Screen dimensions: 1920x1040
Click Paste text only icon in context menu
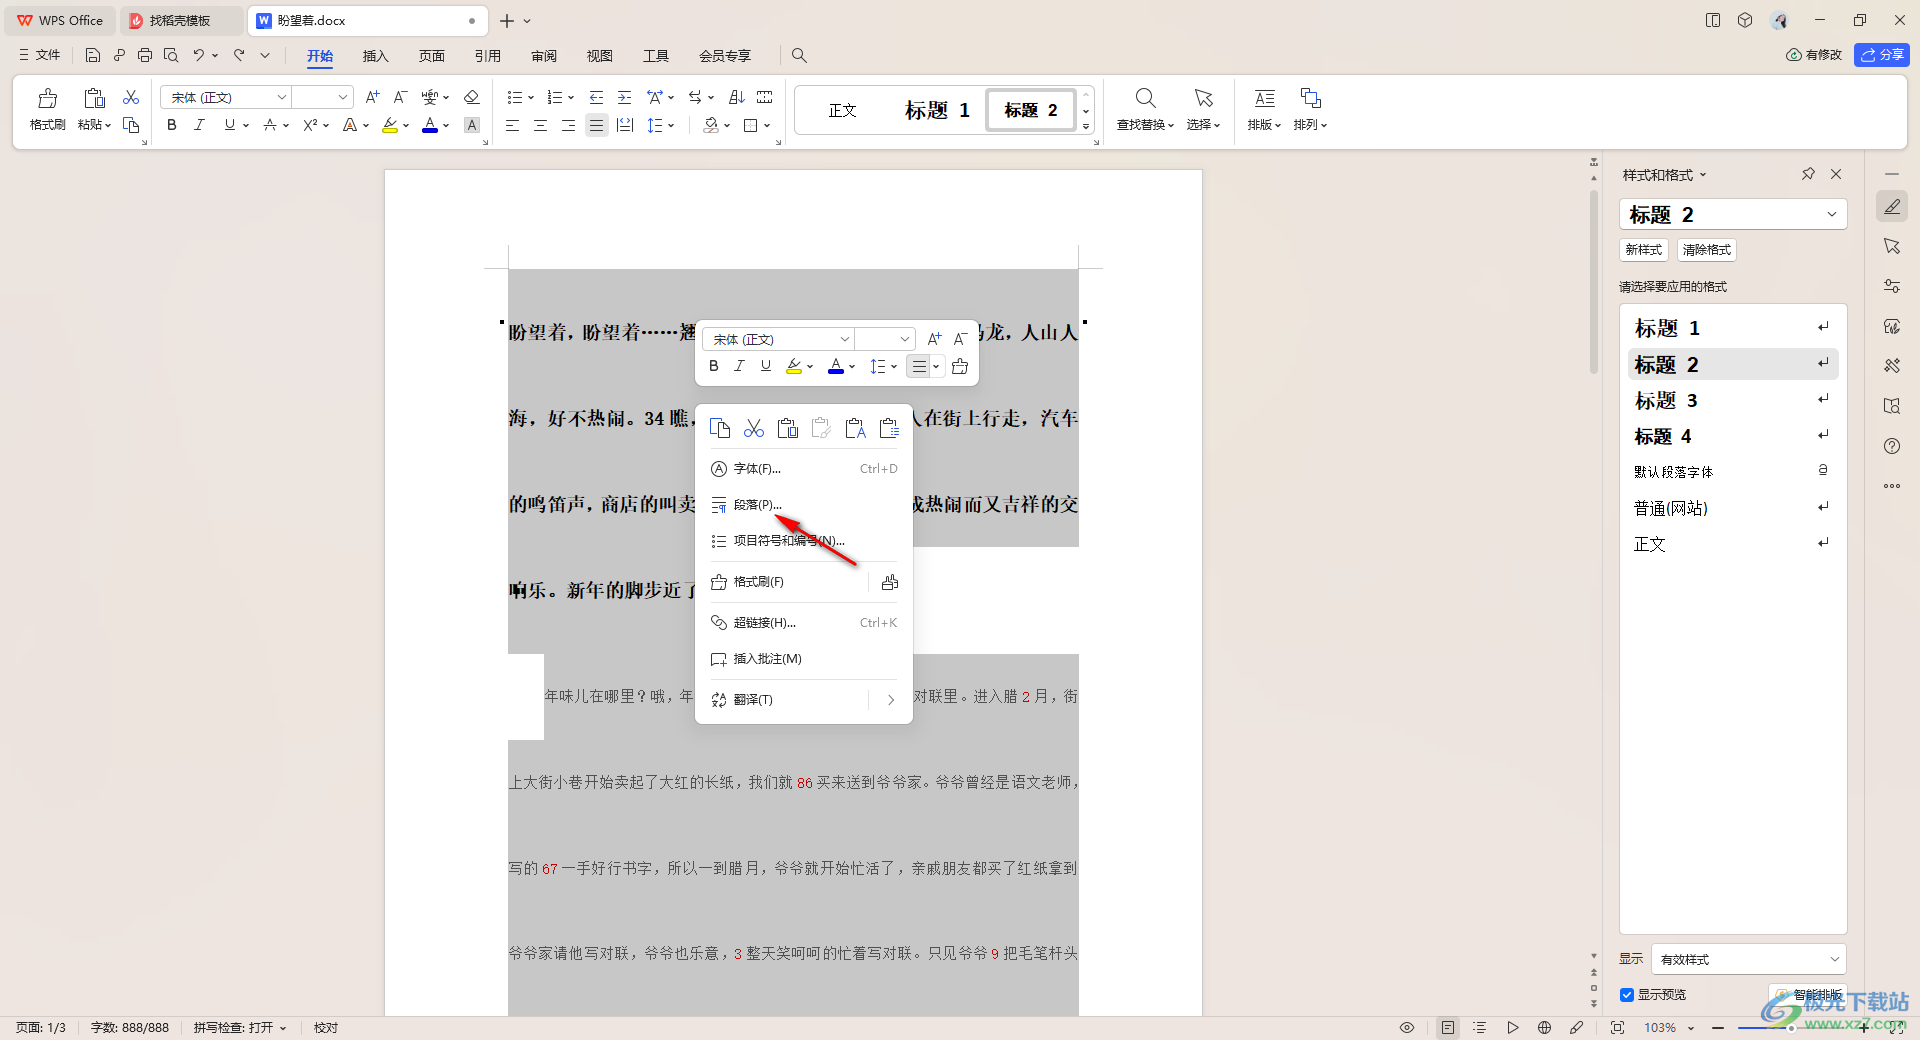(856, 429)
